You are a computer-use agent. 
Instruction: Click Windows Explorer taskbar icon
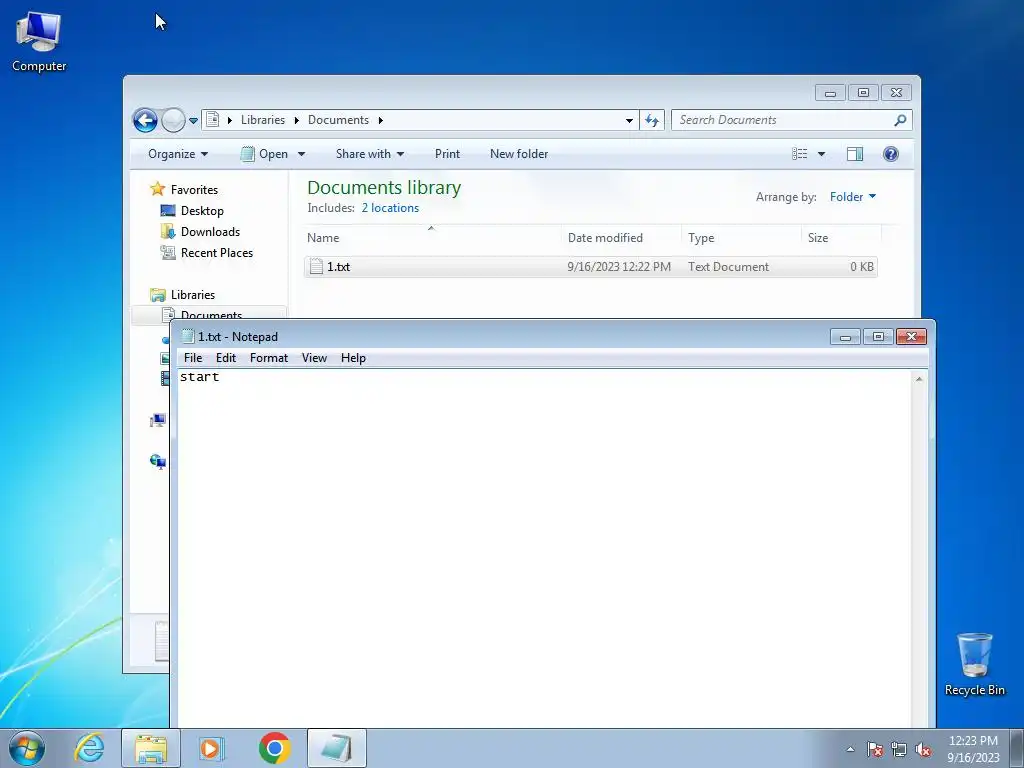click(x=151, y=748)
